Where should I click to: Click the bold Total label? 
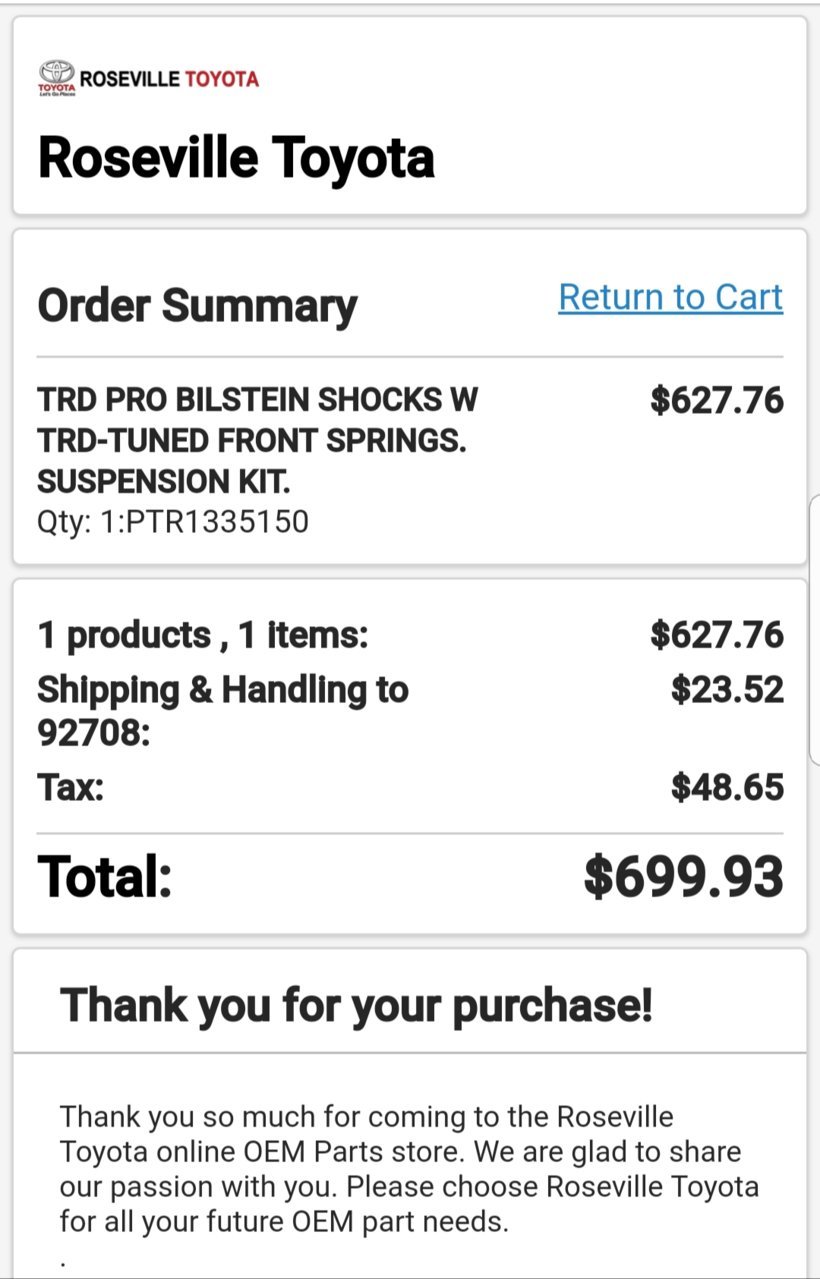(x=105, y=877)
